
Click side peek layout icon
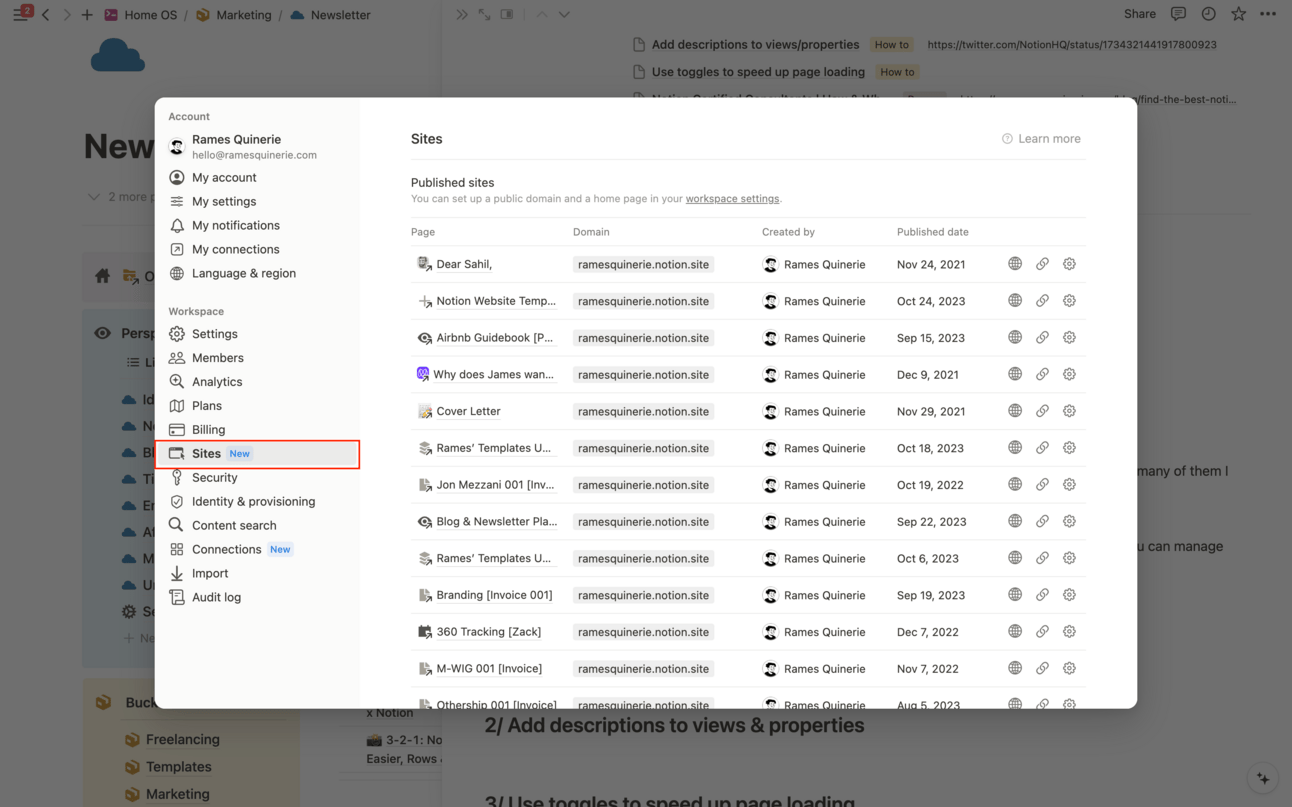(x=507, y=15)
